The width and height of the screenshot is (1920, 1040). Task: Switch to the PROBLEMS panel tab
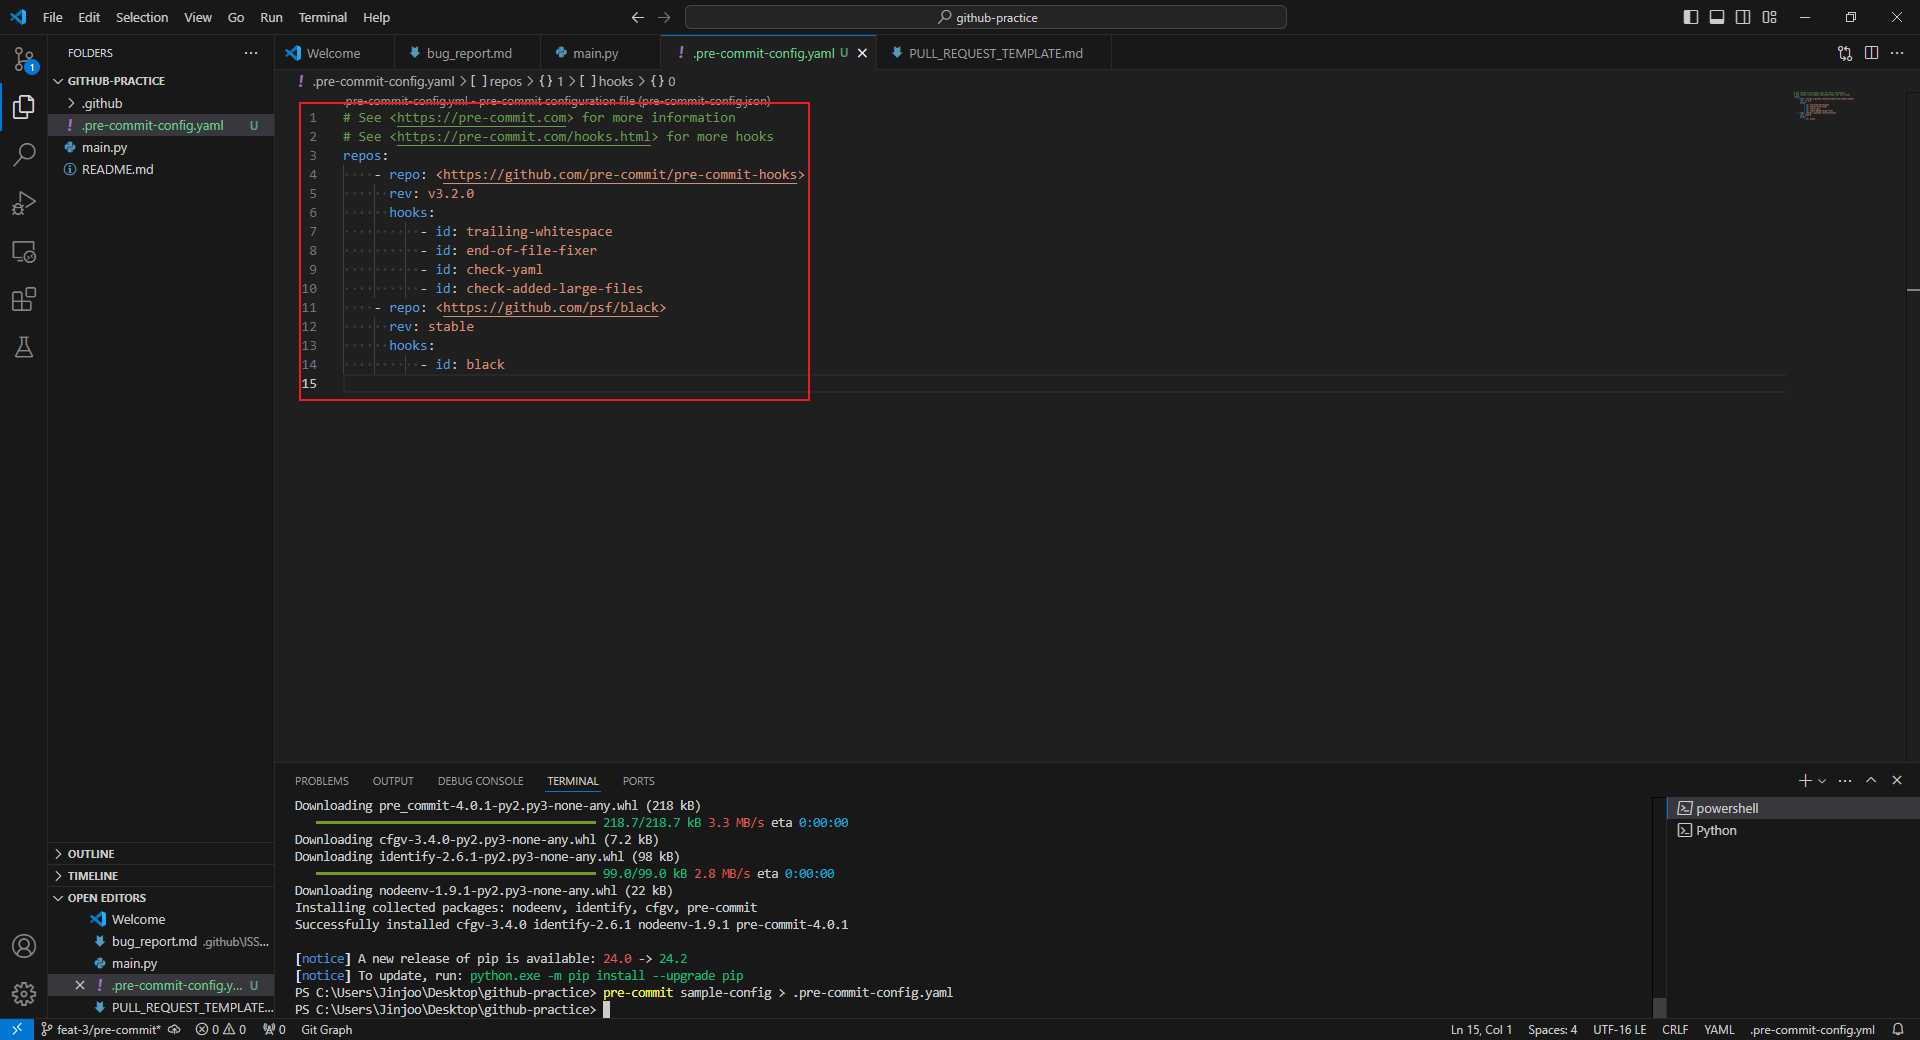click(x=322, y=781)
